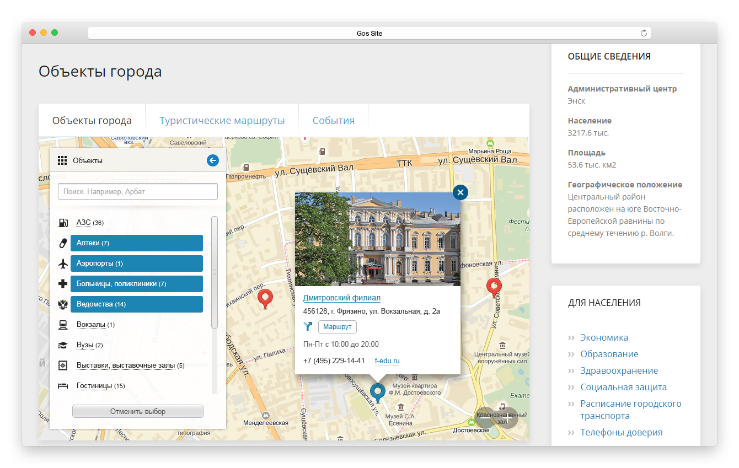Click the building photo in popup
Screen dimensions: 739x468
tap(378, 238)
